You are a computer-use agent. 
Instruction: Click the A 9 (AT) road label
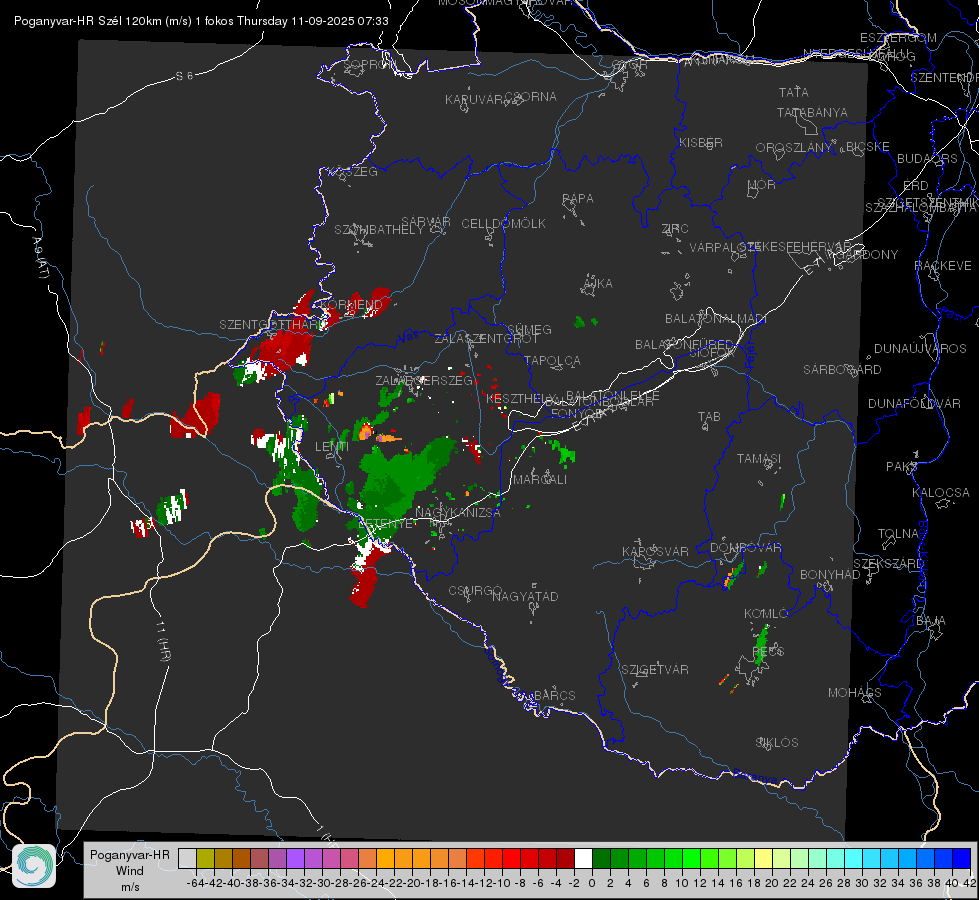[41, 257]
